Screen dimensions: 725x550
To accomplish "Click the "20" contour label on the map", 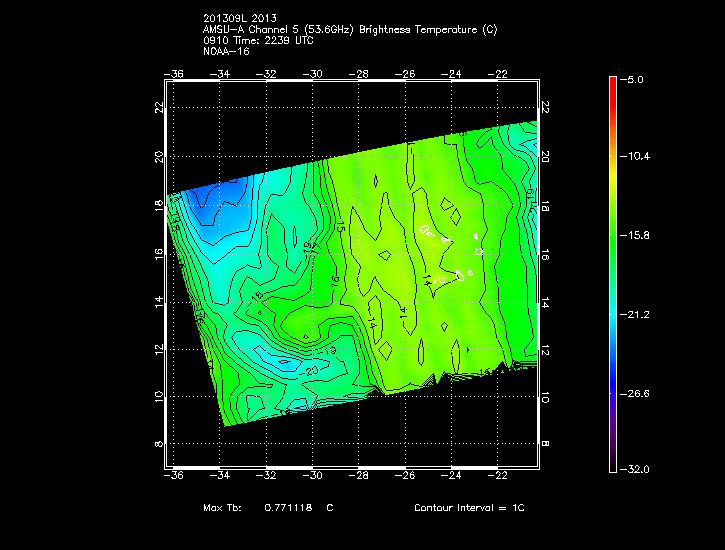I will click(x=310, y=370).
